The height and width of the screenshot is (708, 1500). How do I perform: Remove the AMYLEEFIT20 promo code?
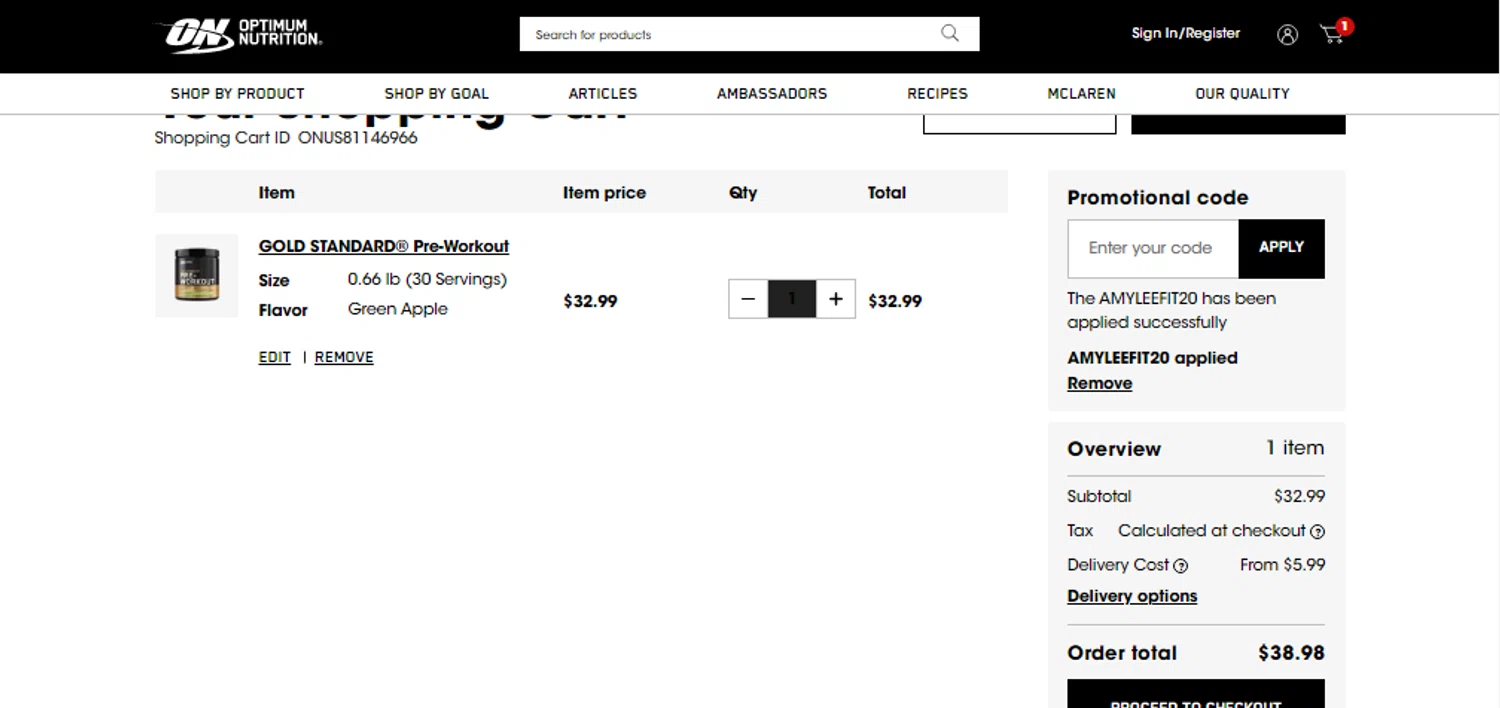[1100, 383]
